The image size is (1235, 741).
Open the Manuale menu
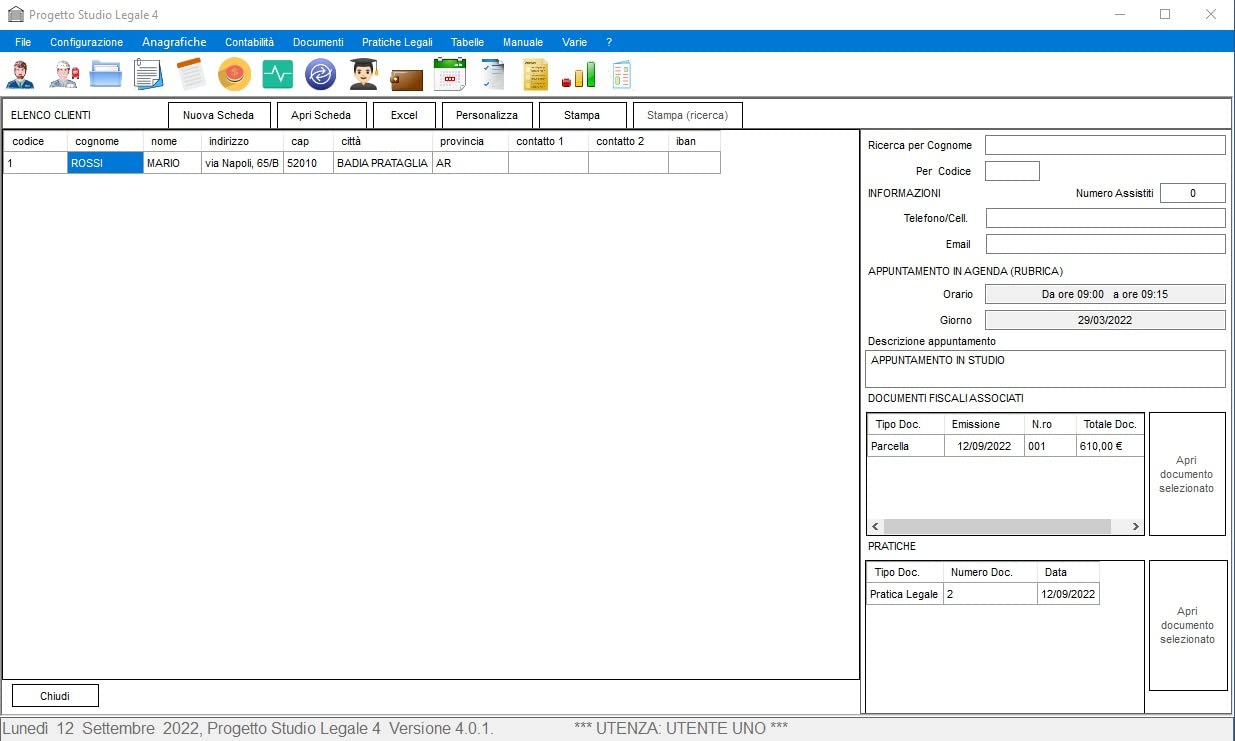click(x=523, y=42)
